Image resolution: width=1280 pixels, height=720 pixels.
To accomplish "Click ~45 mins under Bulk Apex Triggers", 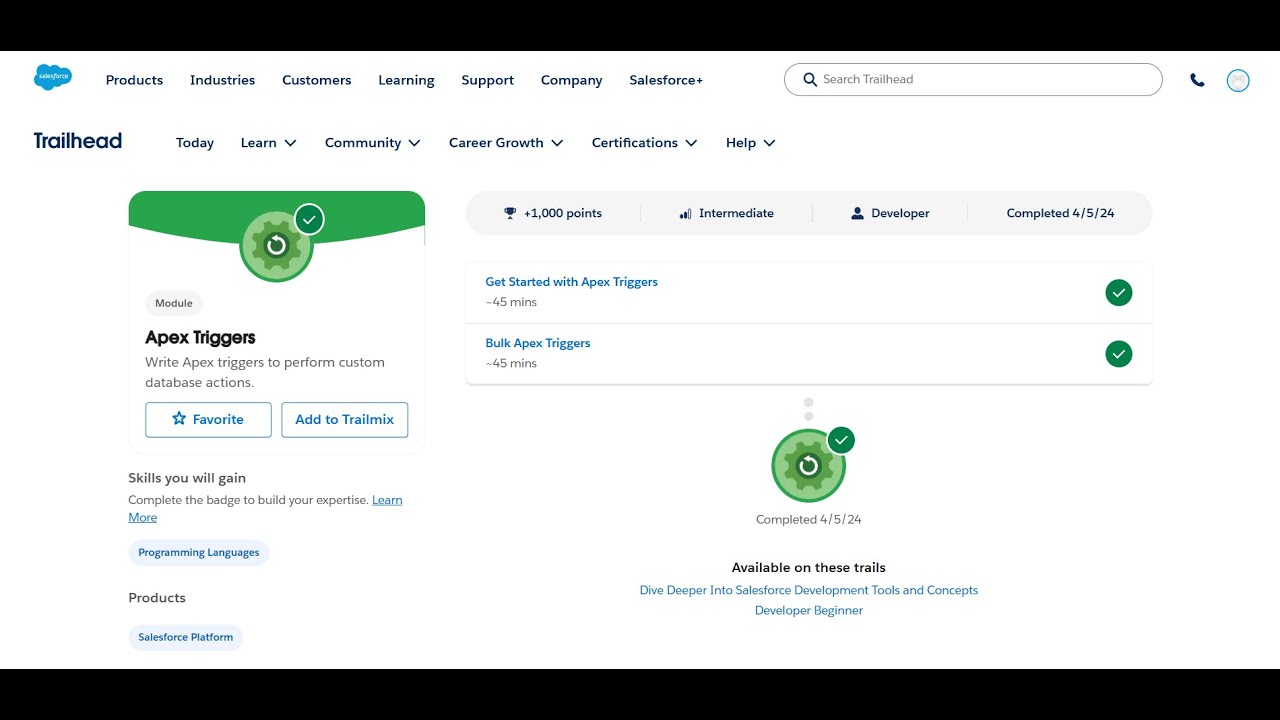I will (x=511, y=363).
